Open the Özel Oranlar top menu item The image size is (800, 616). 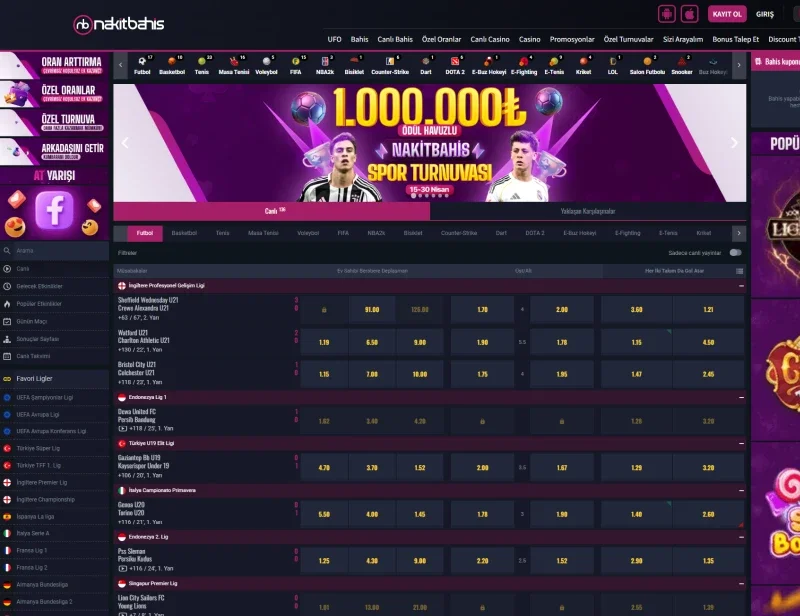[441, 39]
